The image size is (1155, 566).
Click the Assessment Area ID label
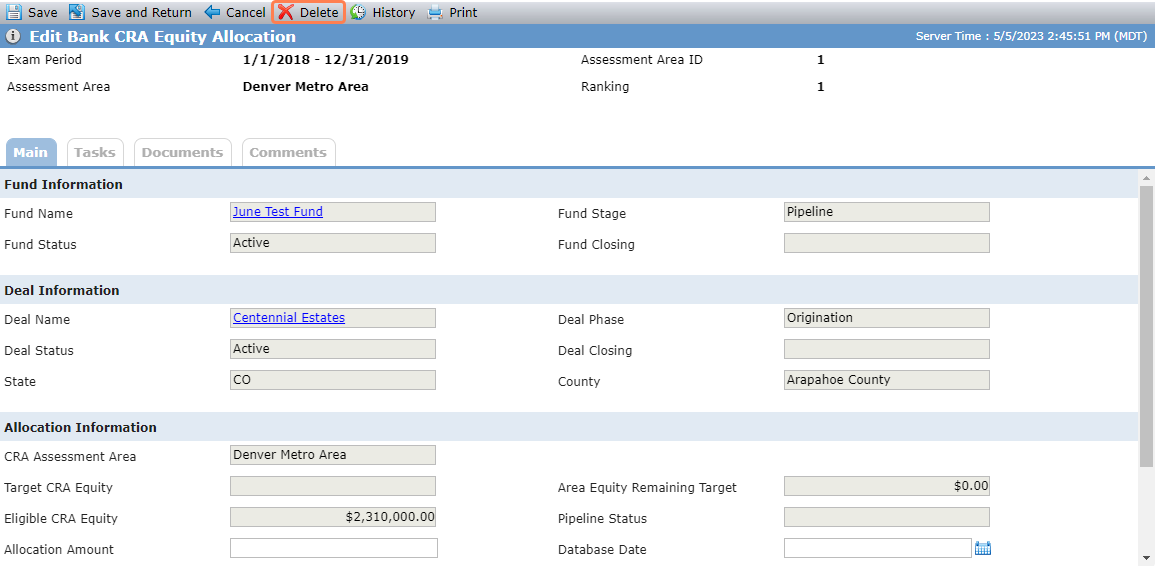[x=642, y=60]
